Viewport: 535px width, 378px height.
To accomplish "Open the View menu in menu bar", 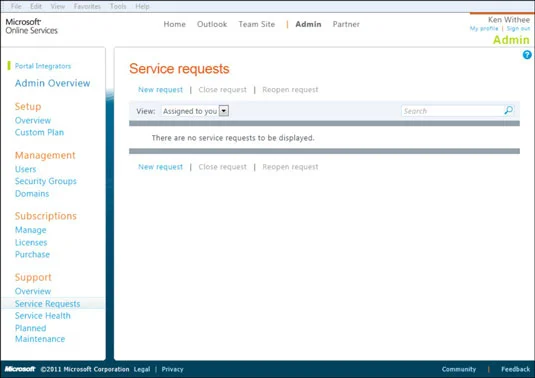I will tap(58, 6).
